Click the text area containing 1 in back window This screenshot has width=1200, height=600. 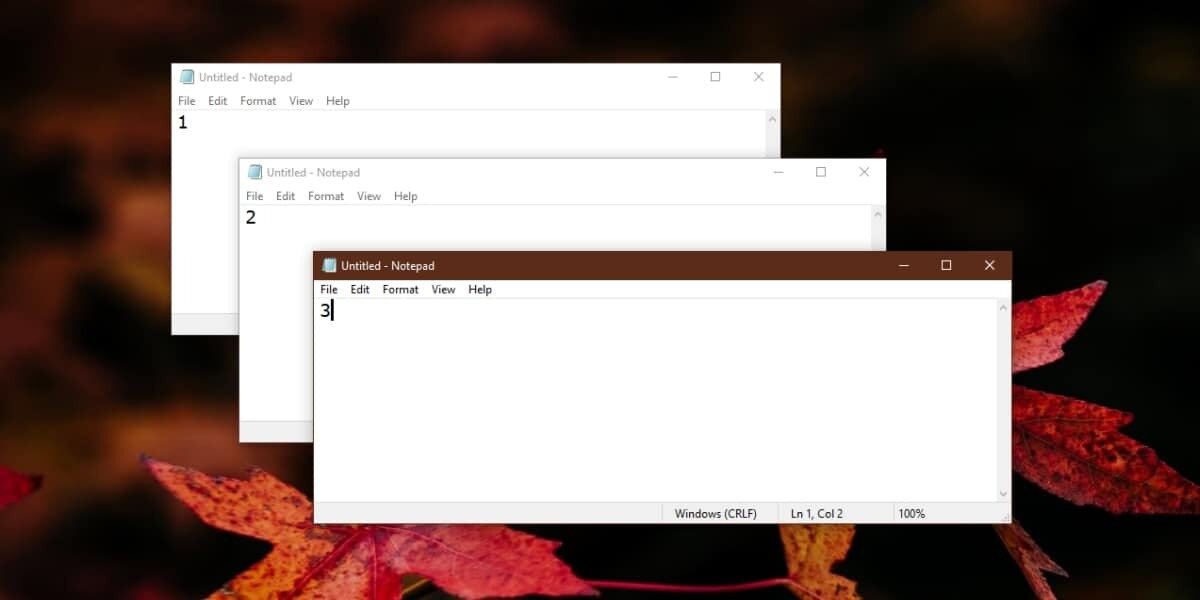tap(468, 133)
